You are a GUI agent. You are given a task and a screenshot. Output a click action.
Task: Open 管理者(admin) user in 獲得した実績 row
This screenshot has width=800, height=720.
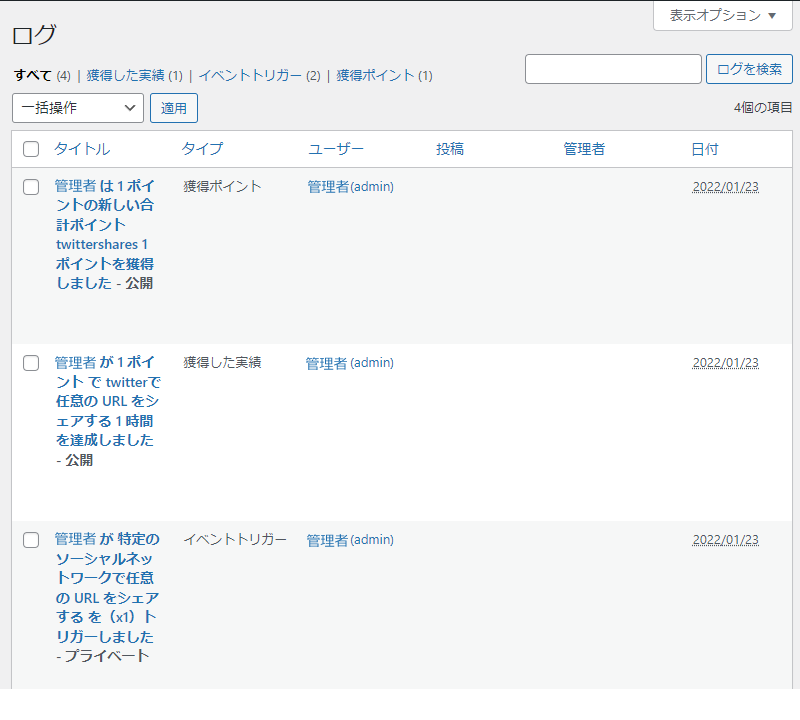click(x=349, y=363)
